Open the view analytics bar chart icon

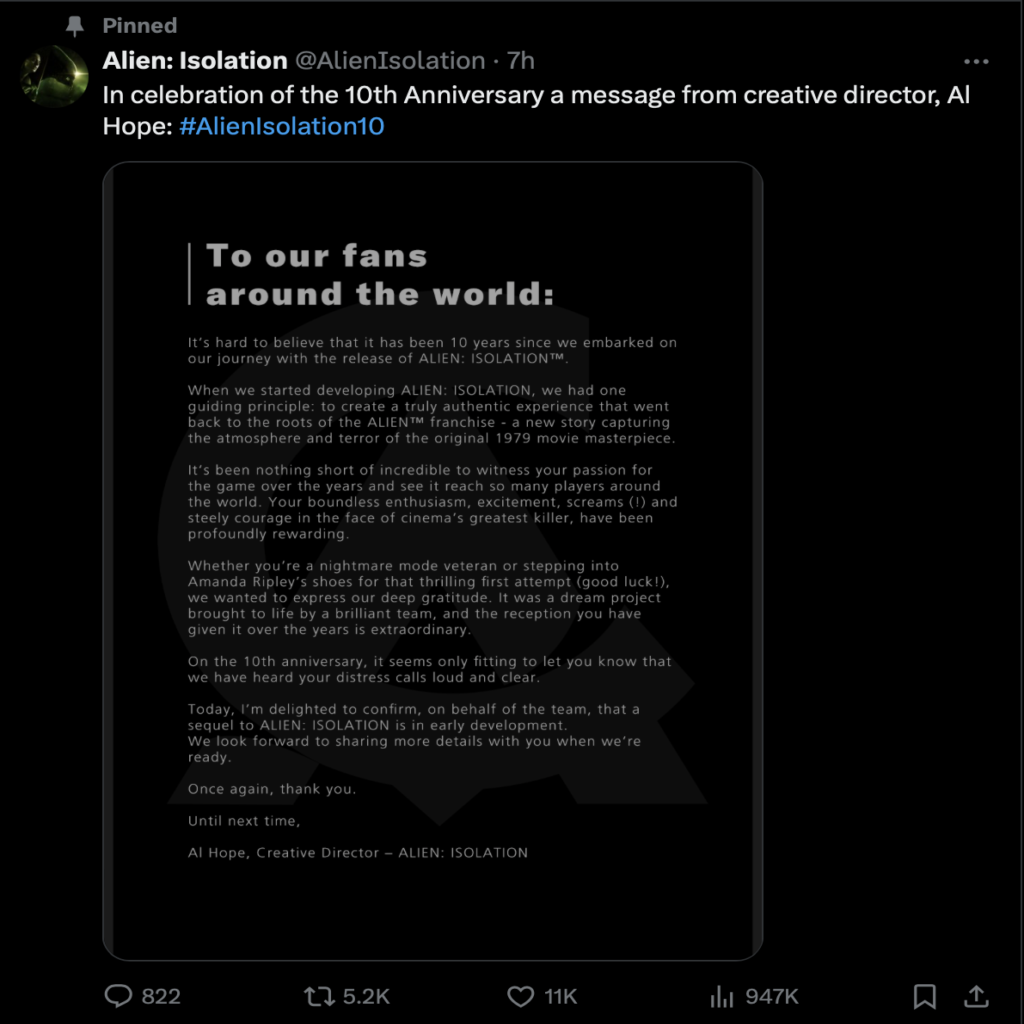point(722,996)
